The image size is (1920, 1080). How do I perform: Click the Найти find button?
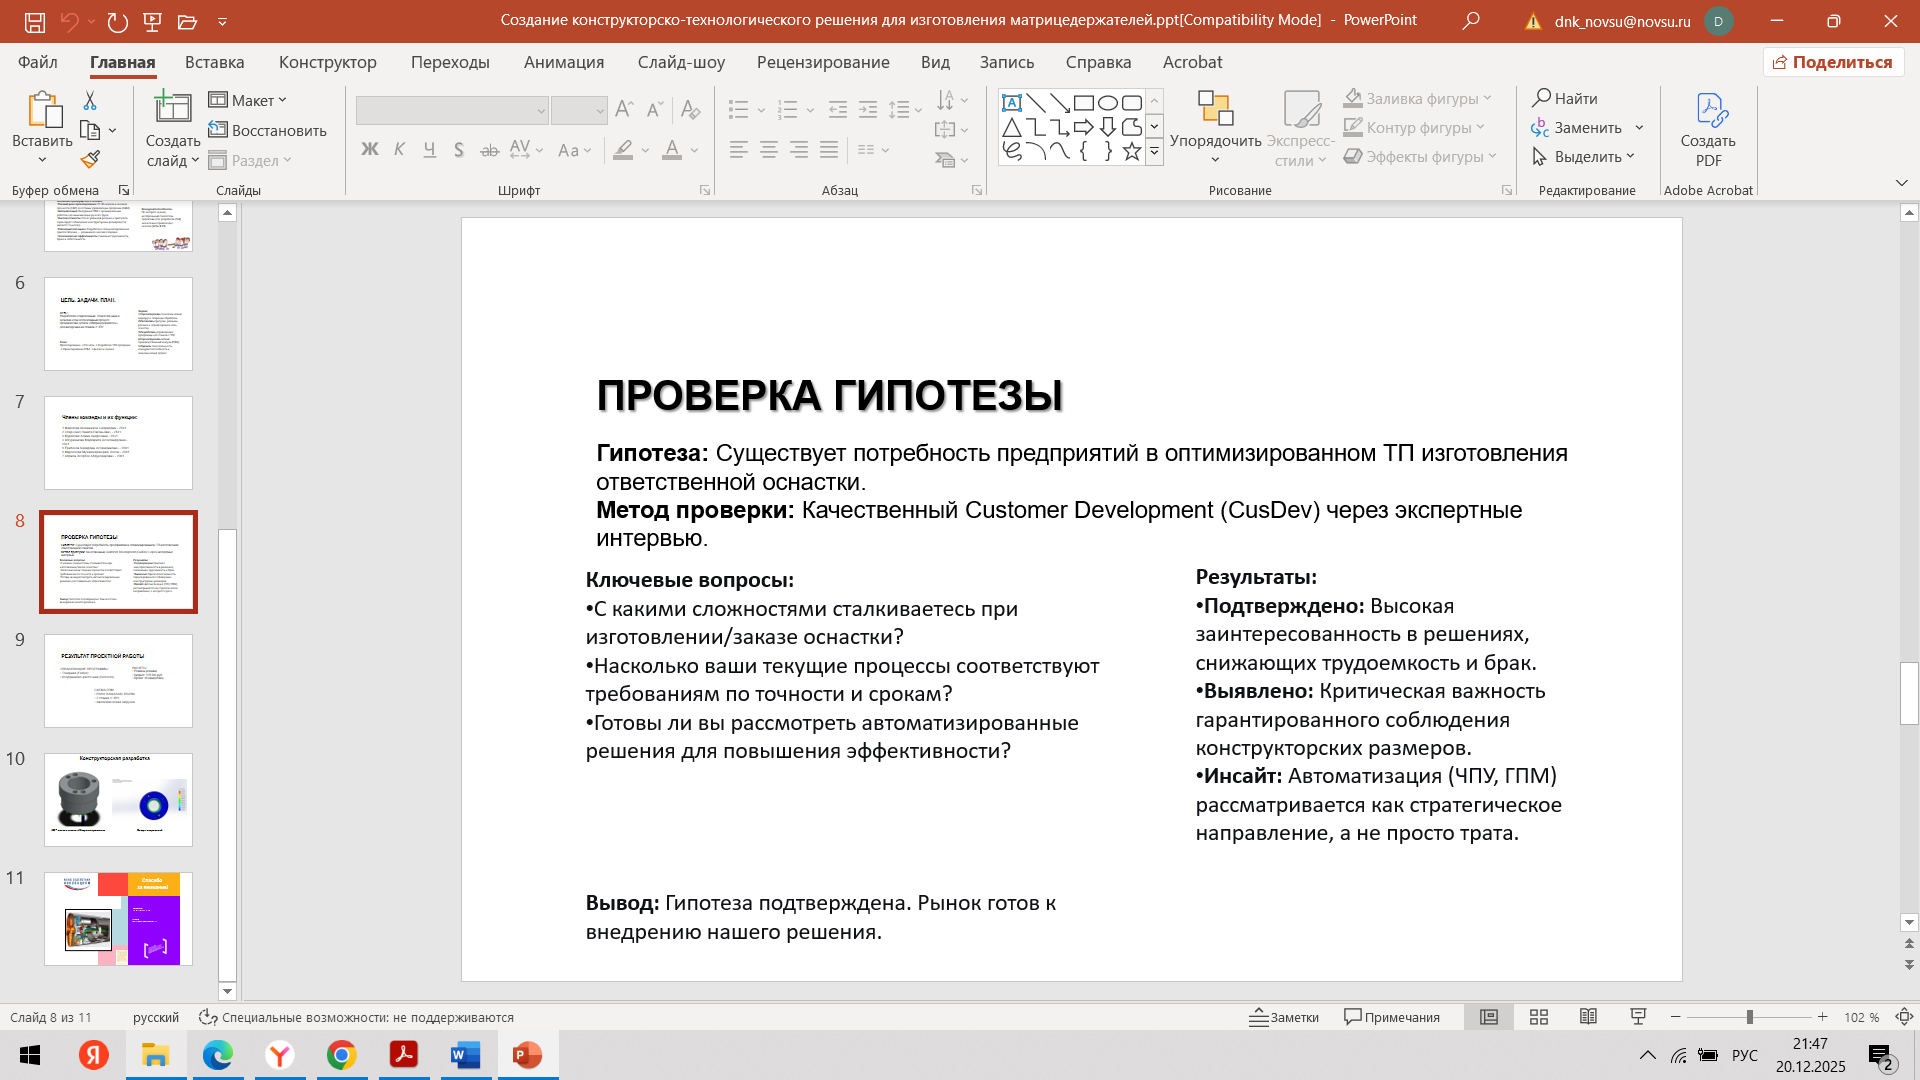click(1565, 98)
